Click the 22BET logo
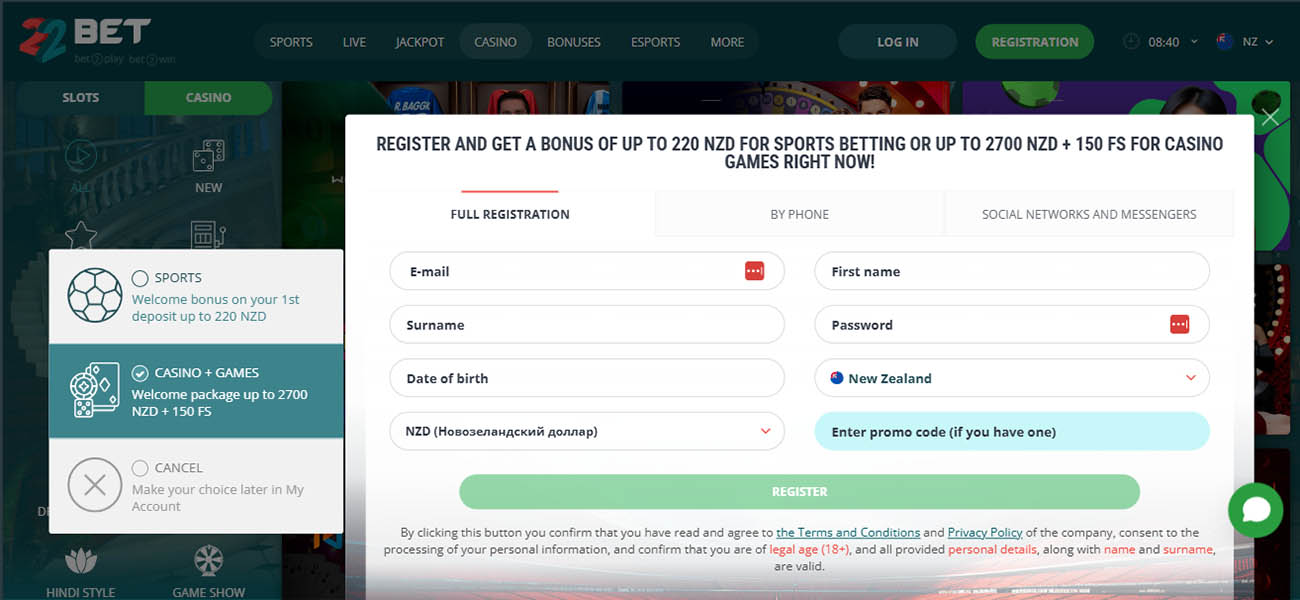Image resolution: width=1300 pixels, height=600 pixels. [x=85, y=40]
